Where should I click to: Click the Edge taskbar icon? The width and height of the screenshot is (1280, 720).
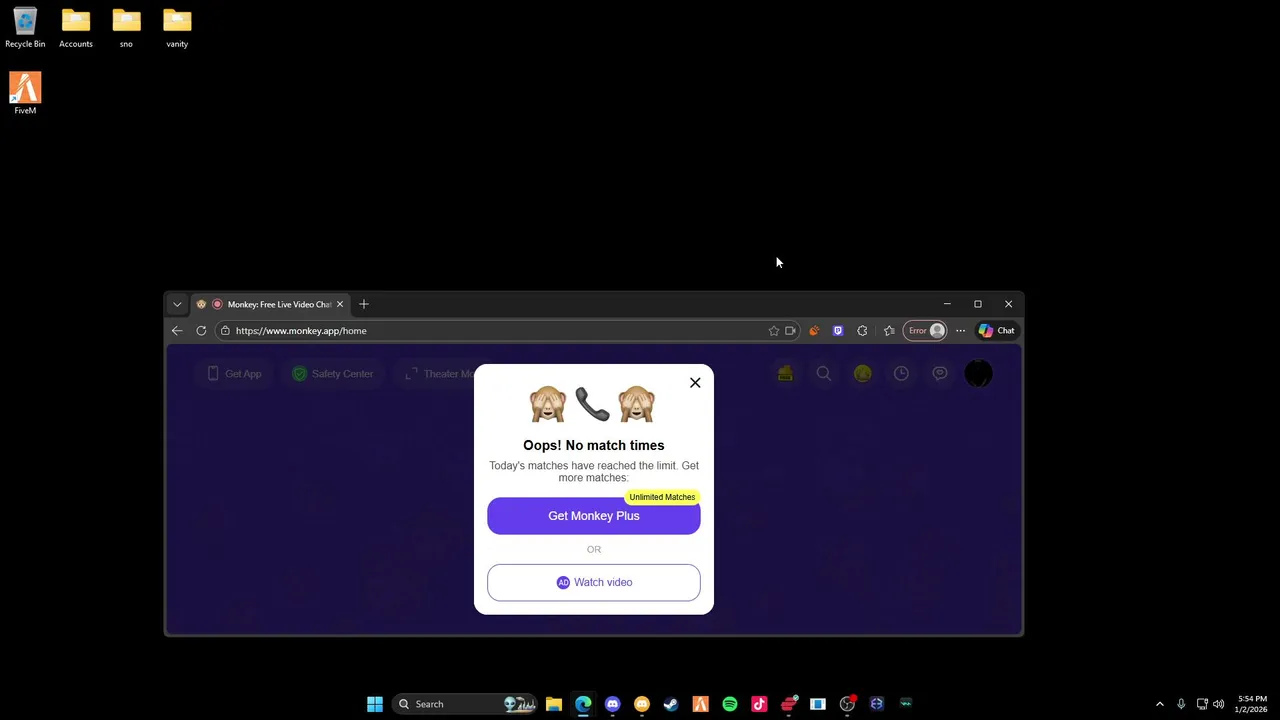pyautogui.click(x=583, y=704)
